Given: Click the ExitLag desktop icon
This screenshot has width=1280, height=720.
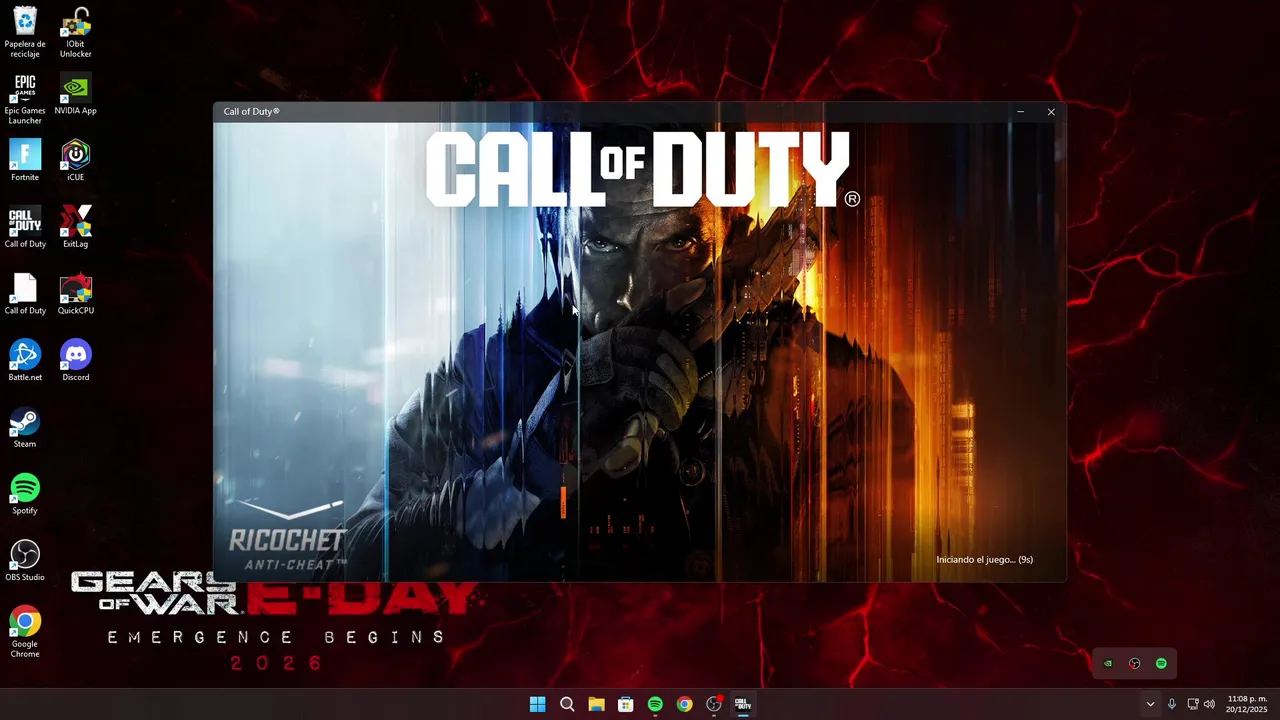Looking at the screenshot, I should [x=76, y=226].
